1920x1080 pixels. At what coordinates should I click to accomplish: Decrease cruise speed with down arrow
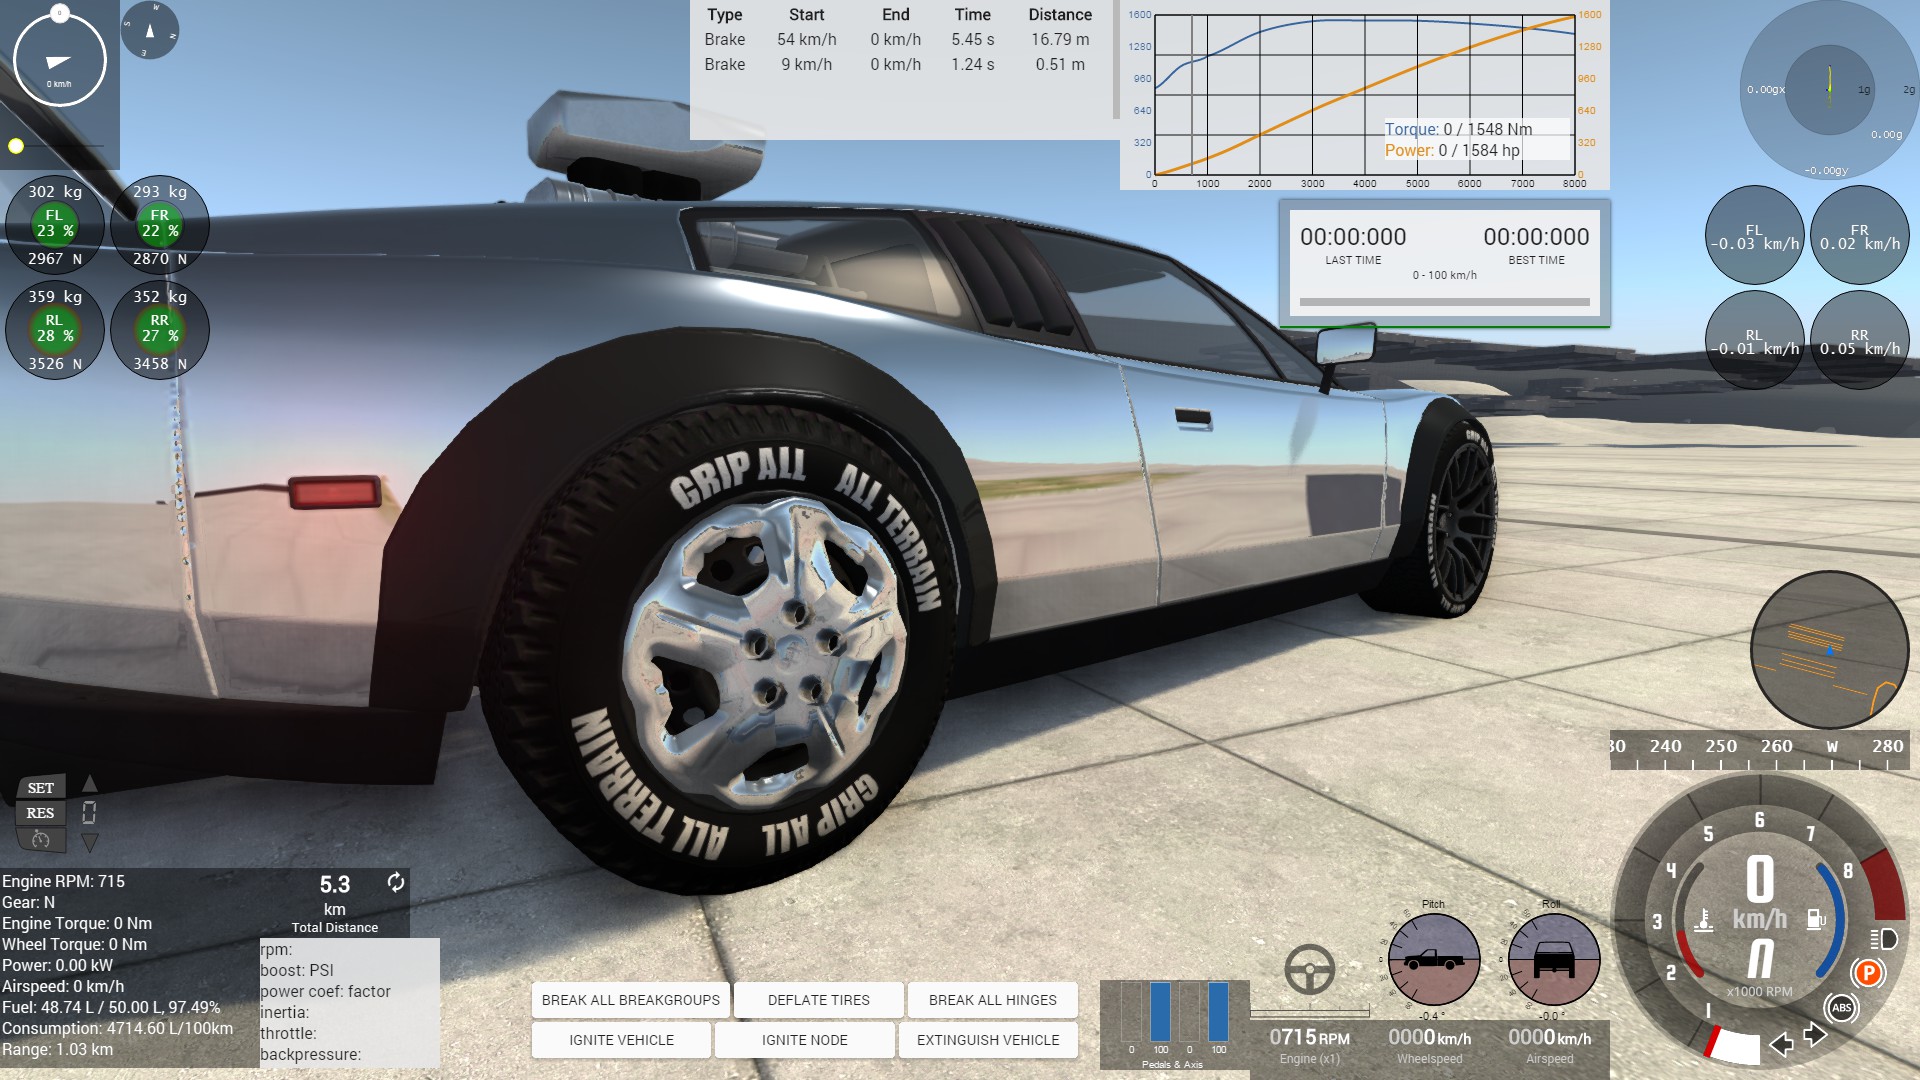[x=89, y=843]
